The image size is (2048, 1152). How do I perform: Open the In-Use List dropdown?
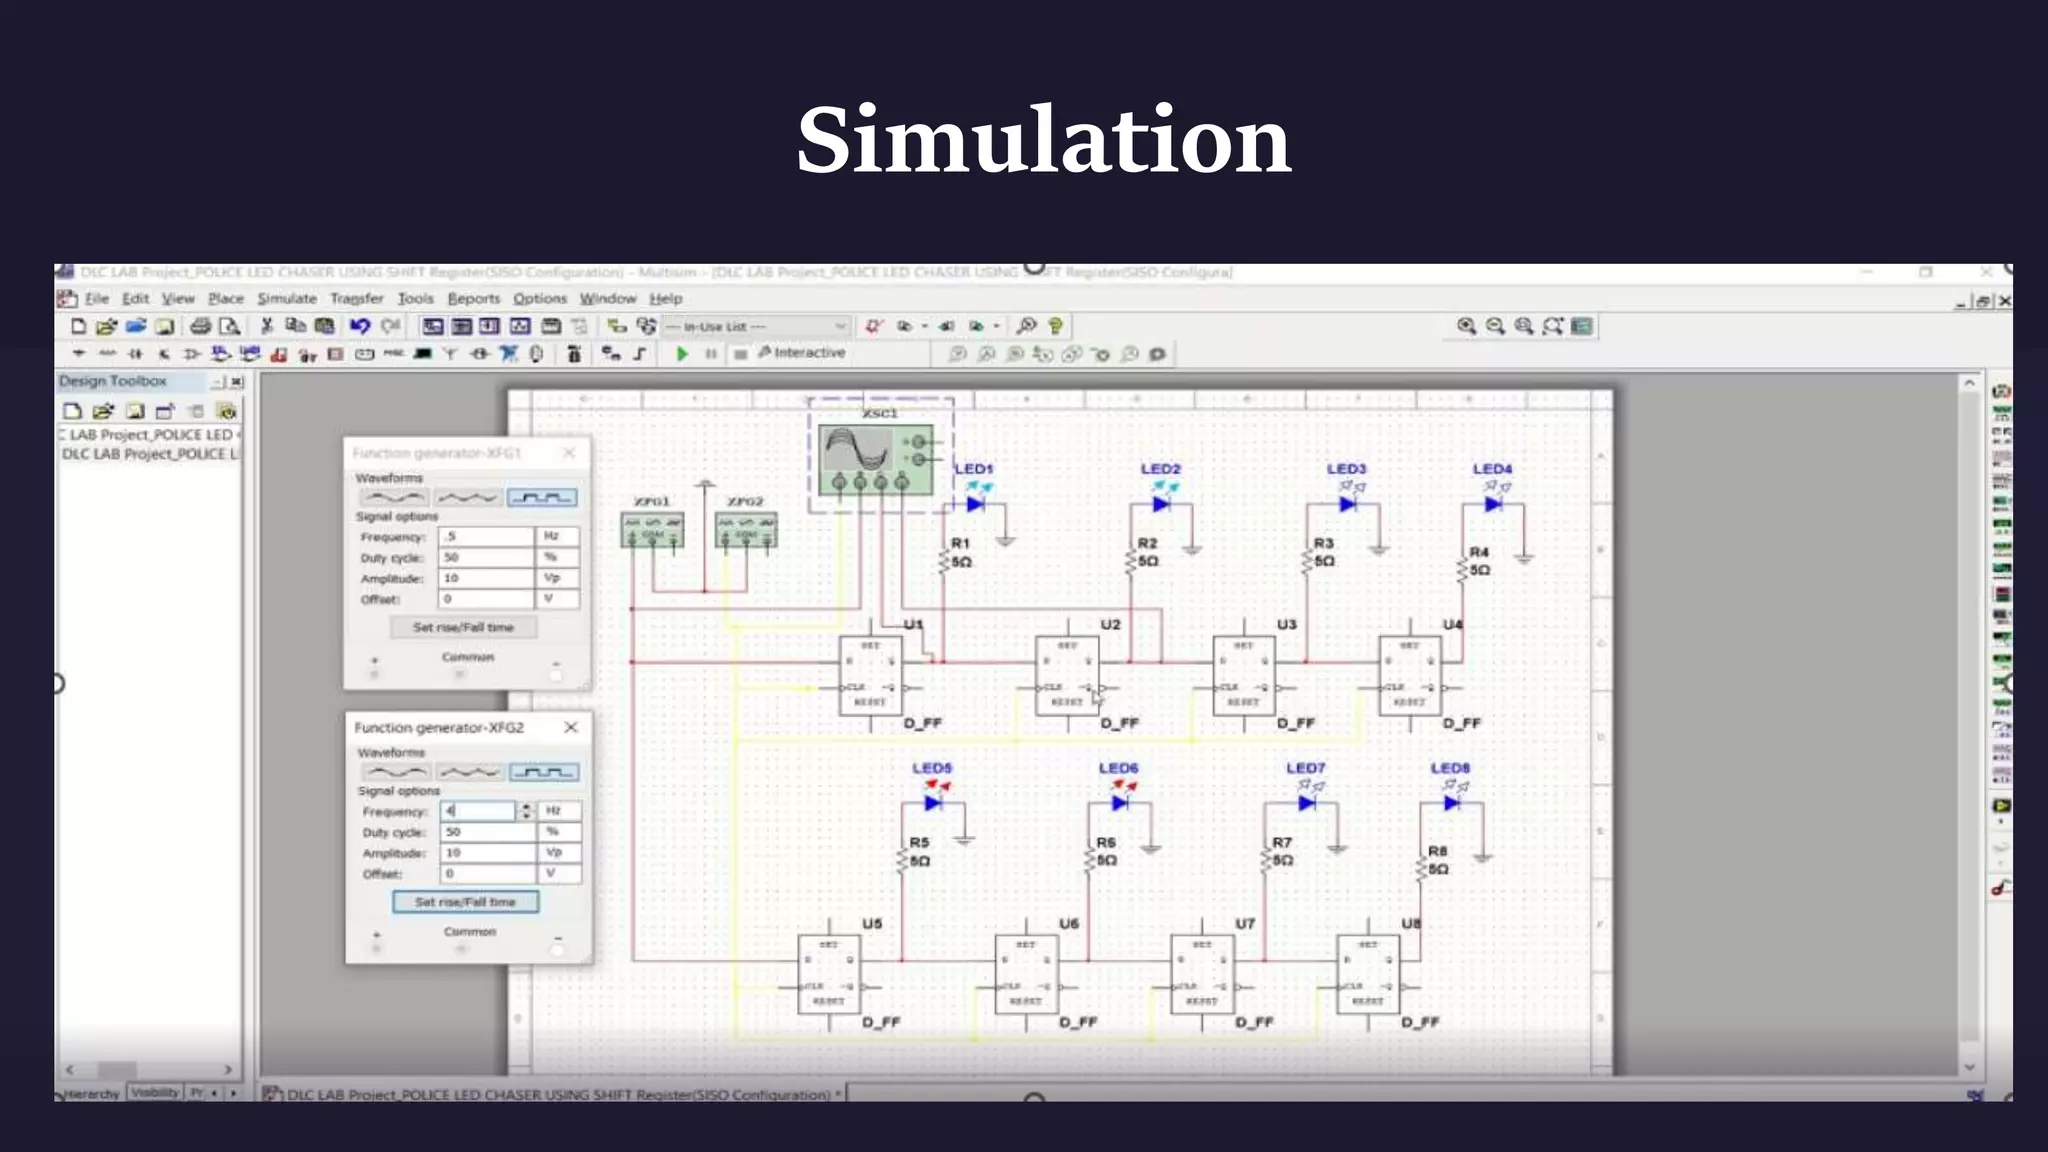click(756, 326)
